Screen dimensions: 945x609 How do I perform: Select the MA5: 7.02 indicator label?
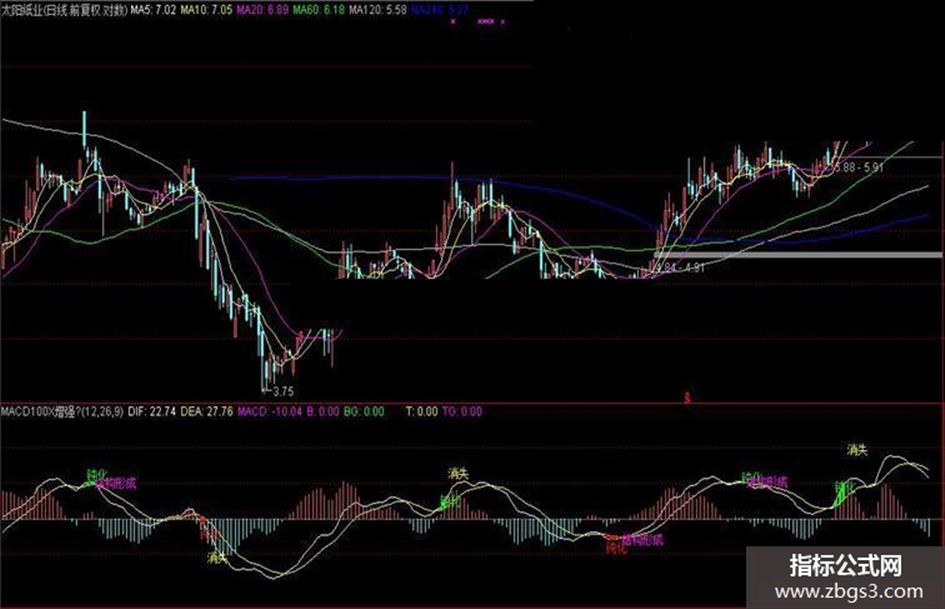[x=154, y=10]
